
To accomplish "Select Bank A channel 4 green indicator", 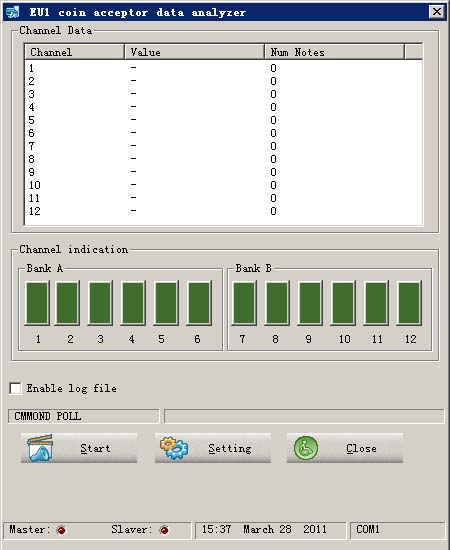I will tap(133, 303).
